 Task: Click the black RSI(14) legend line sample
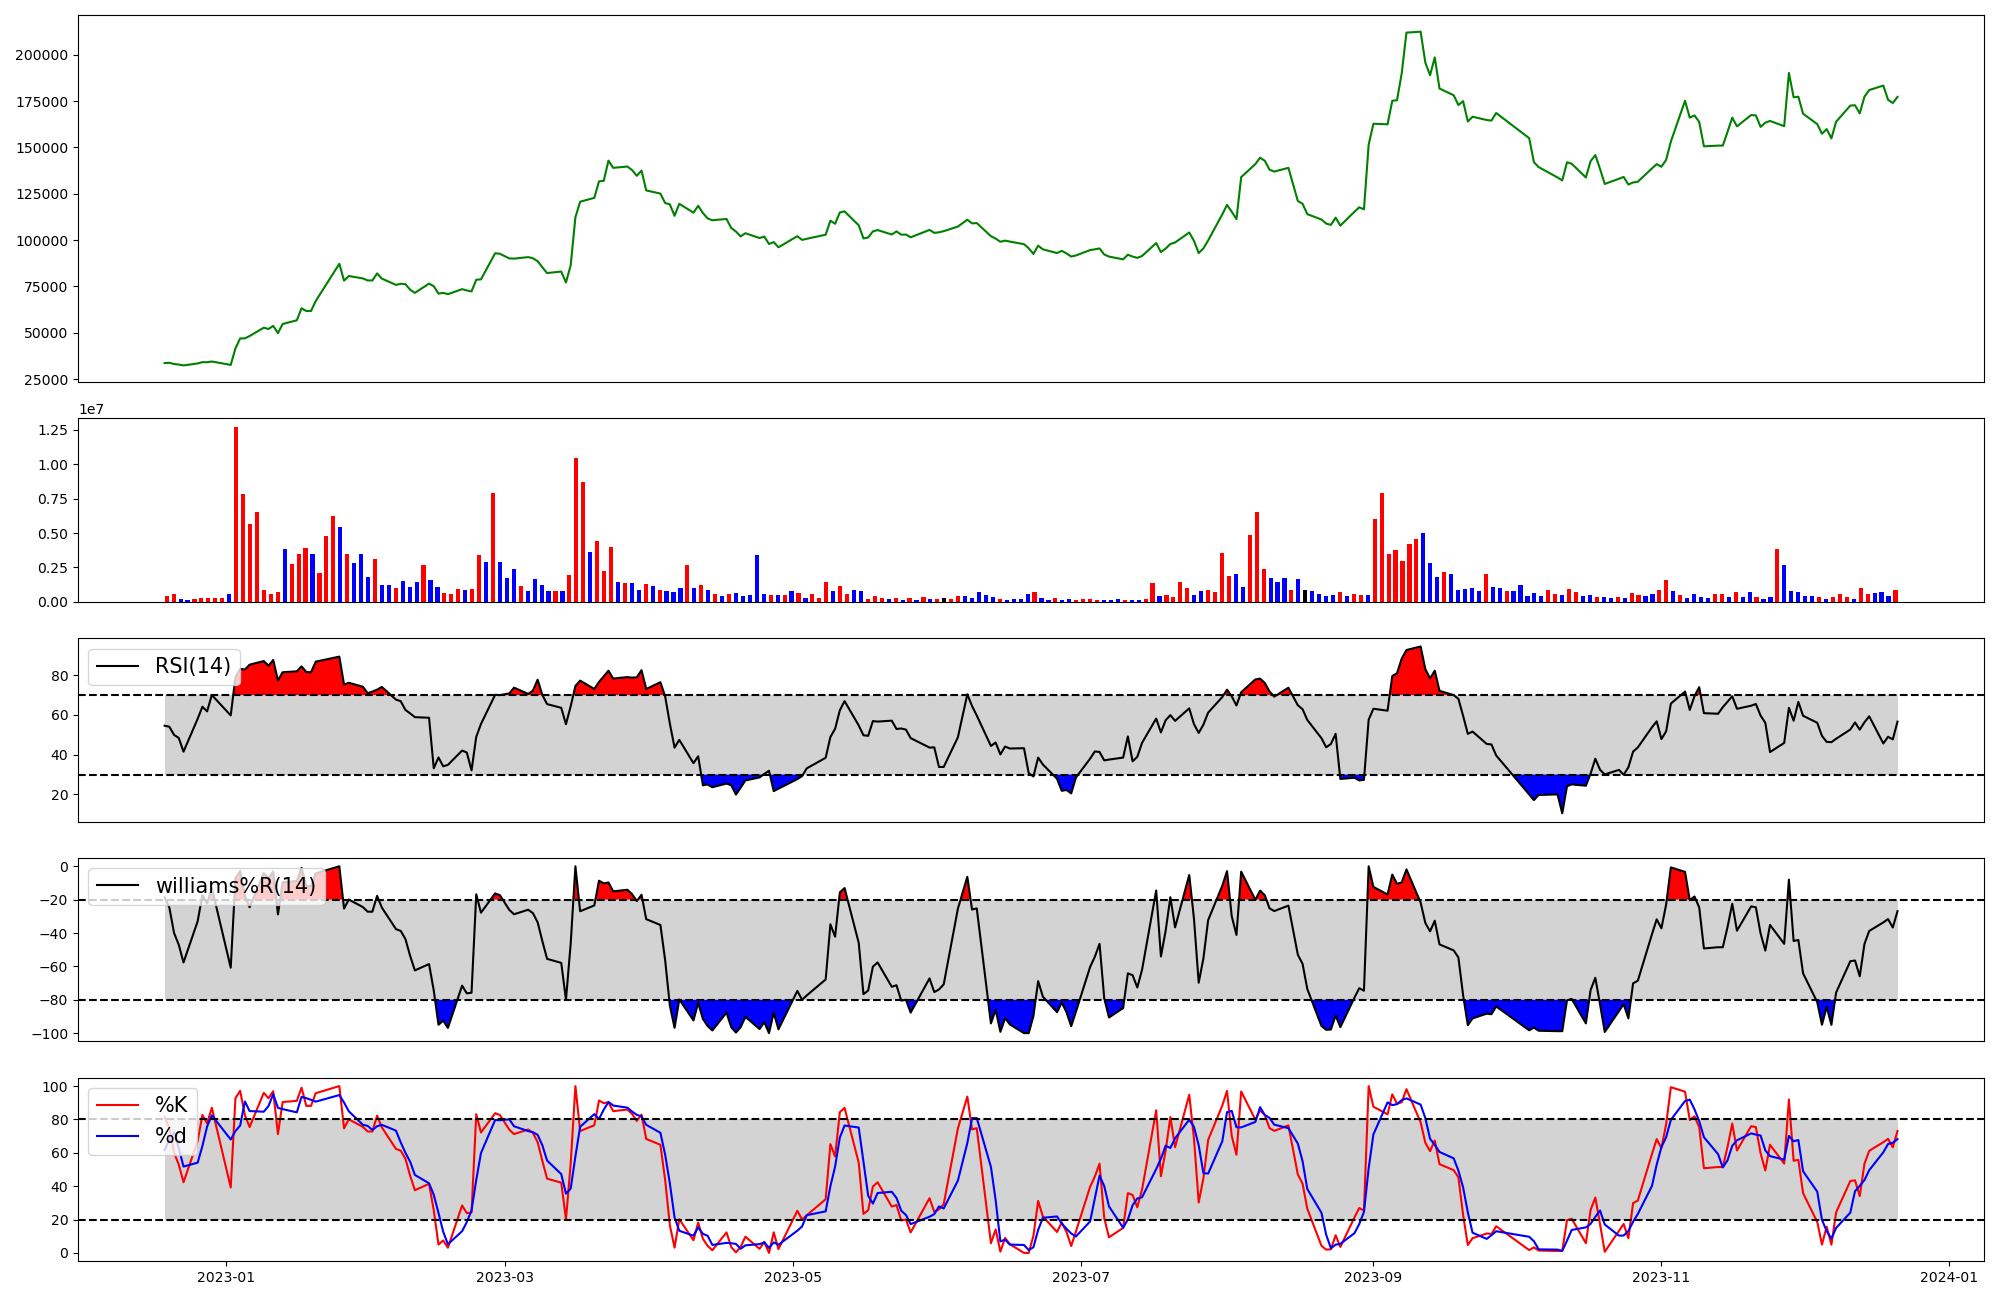click(x=117, y=666)
